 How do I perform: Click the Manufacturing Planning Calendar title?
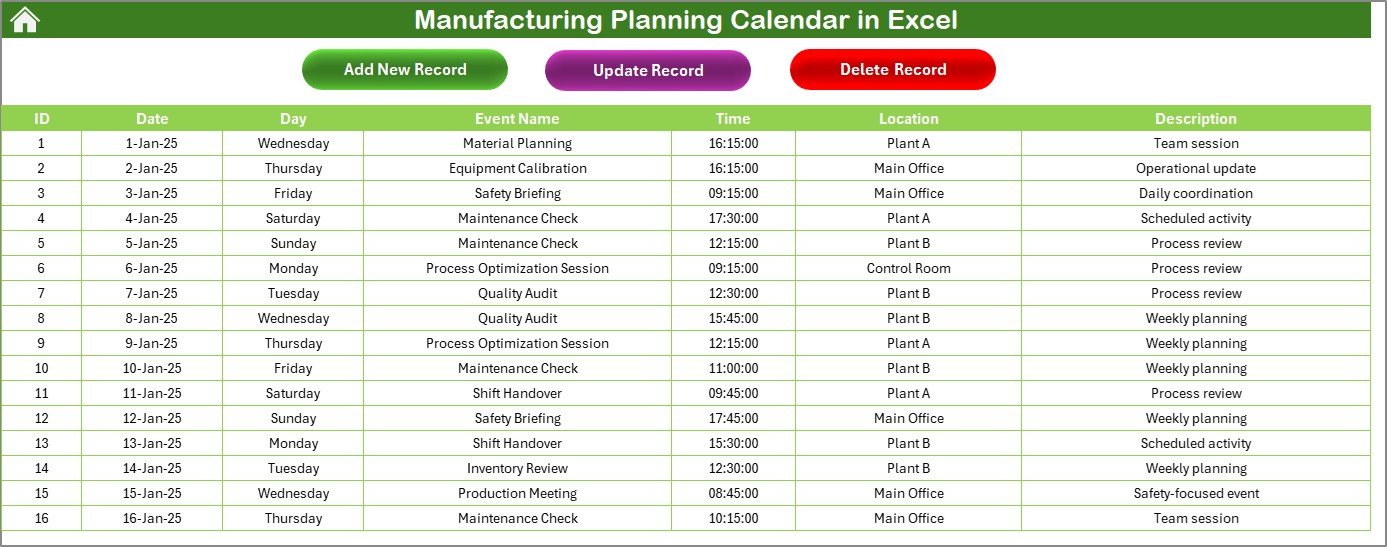[x=686, y=20]
